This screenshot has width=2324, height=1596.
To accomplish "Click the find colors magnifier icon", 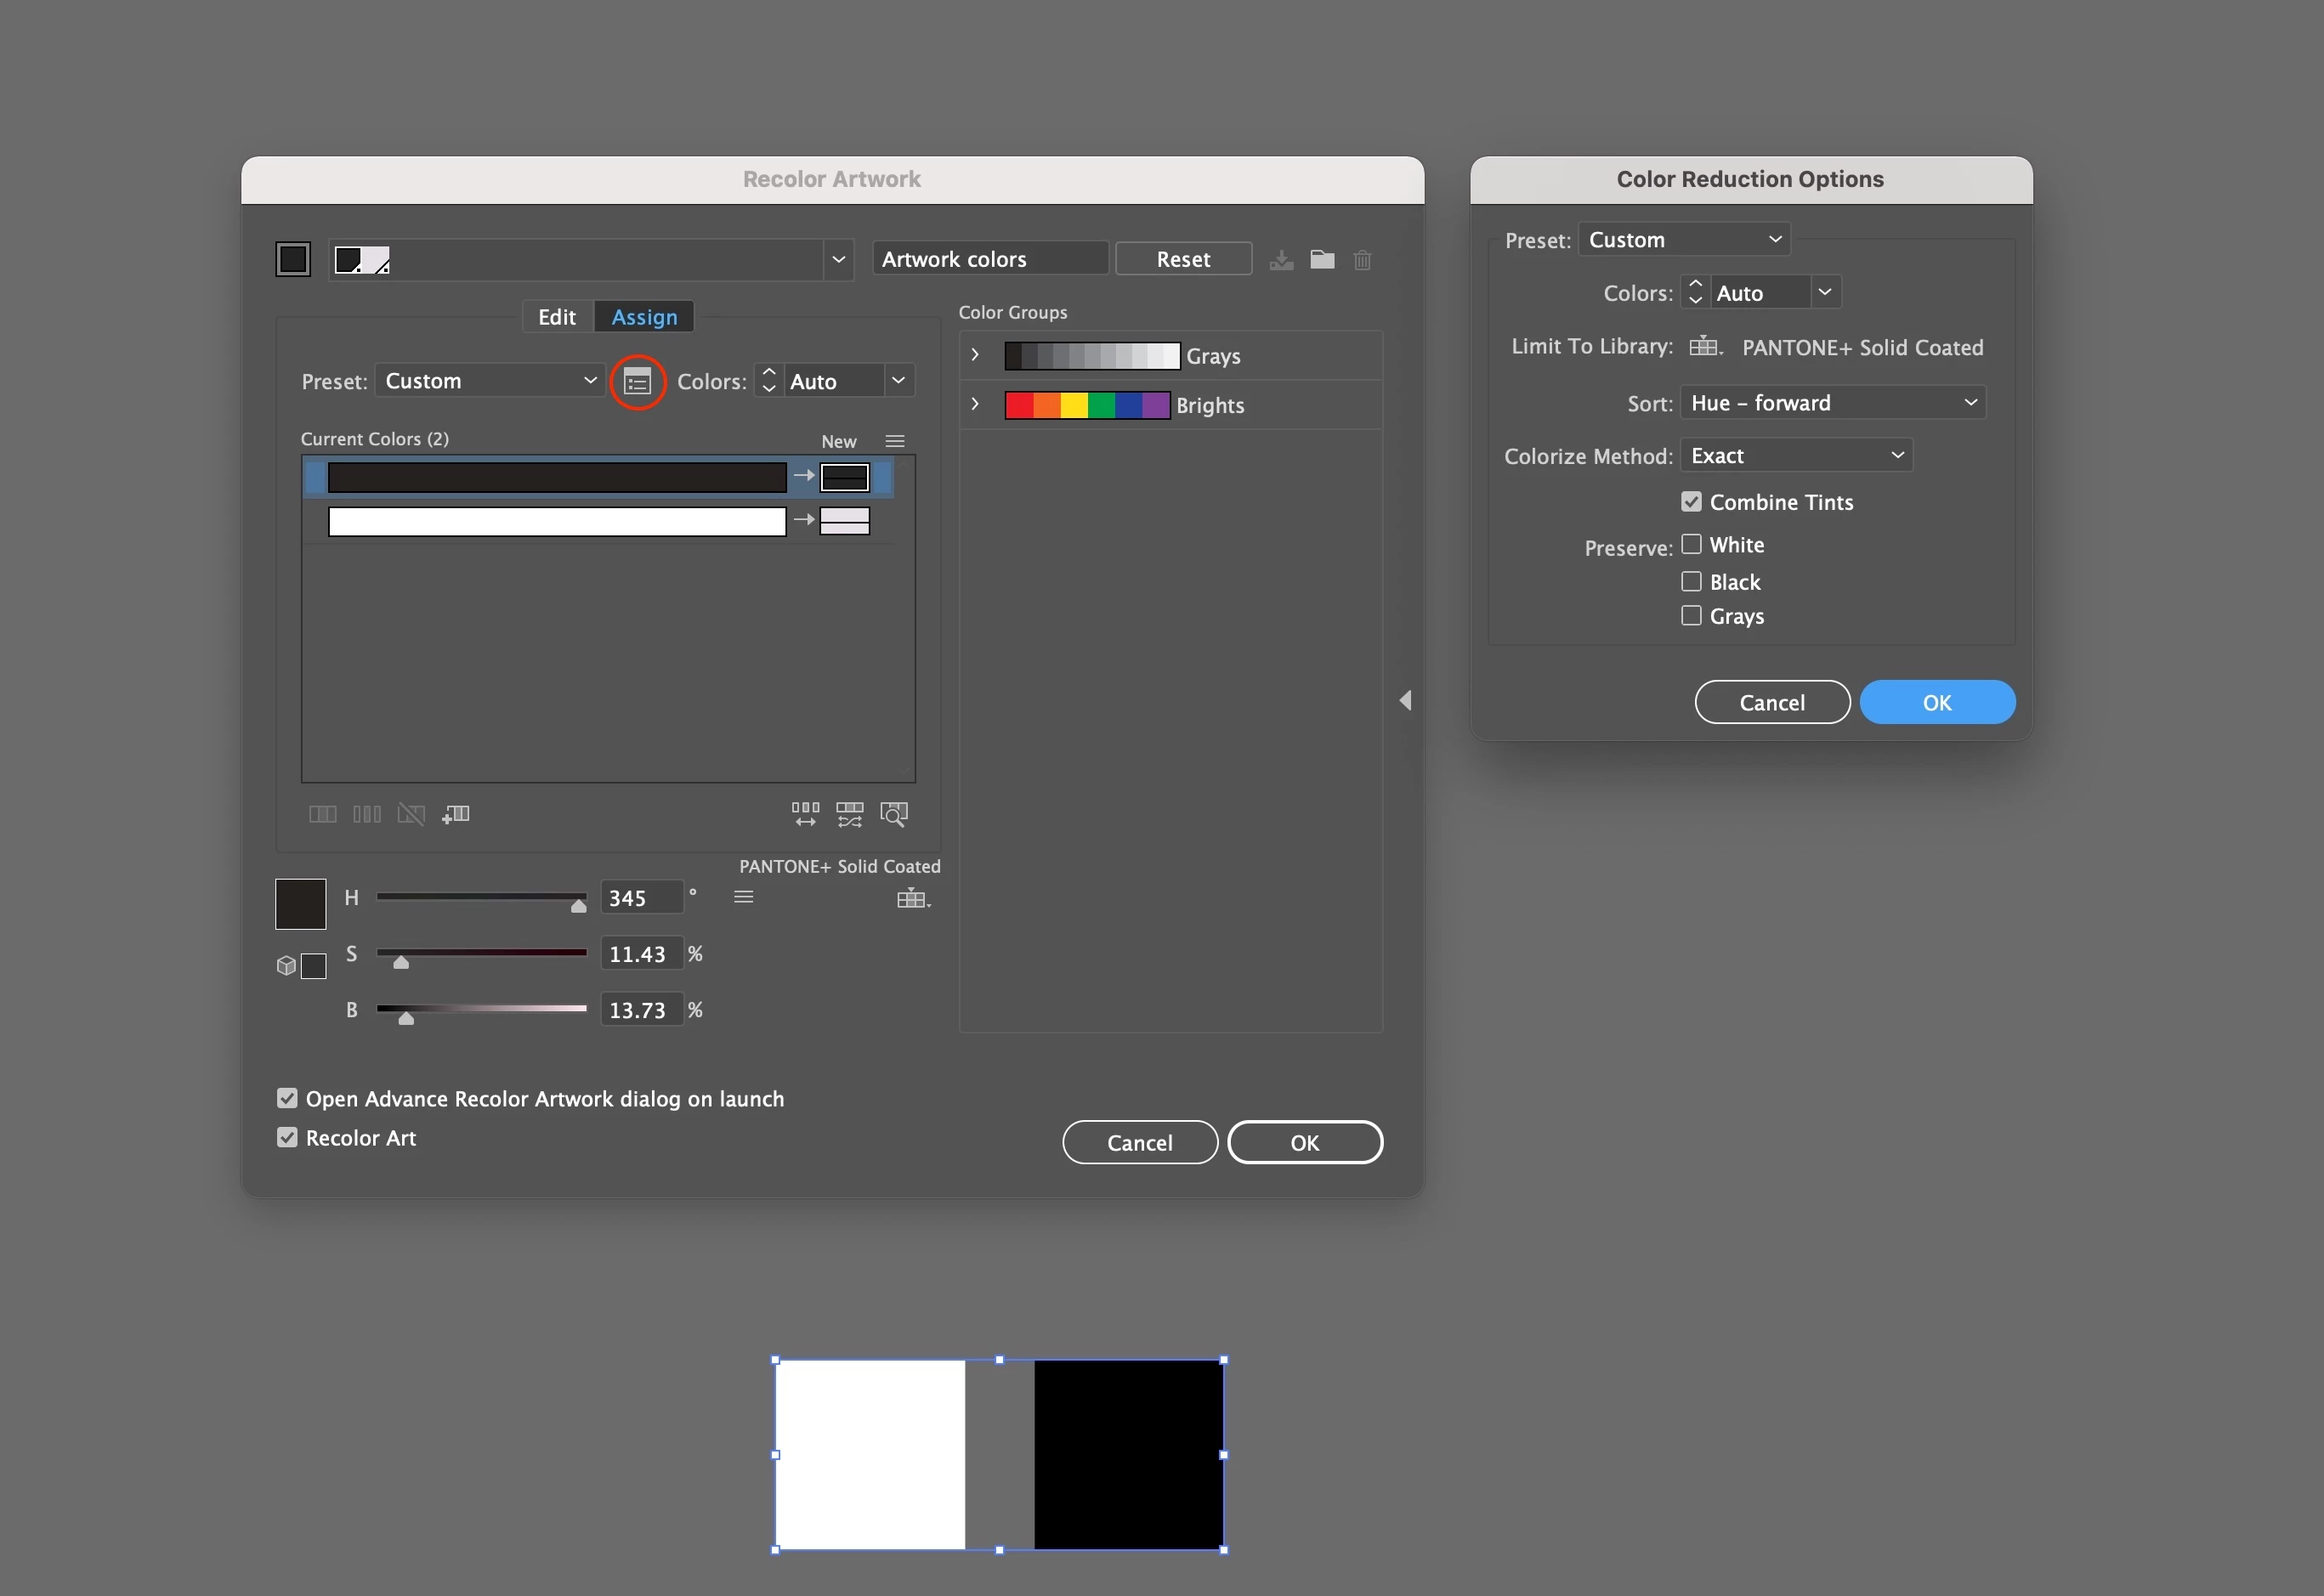I will click(893, 814).
